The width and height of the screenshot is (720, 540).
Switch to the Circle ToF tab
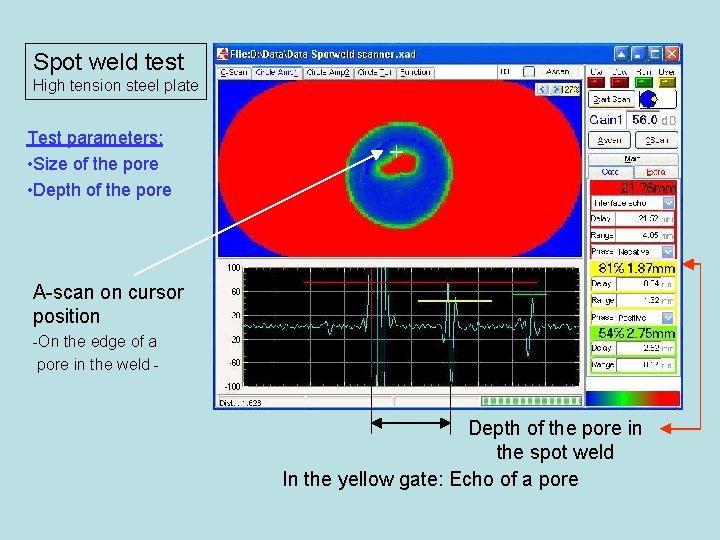pos(375,72)
